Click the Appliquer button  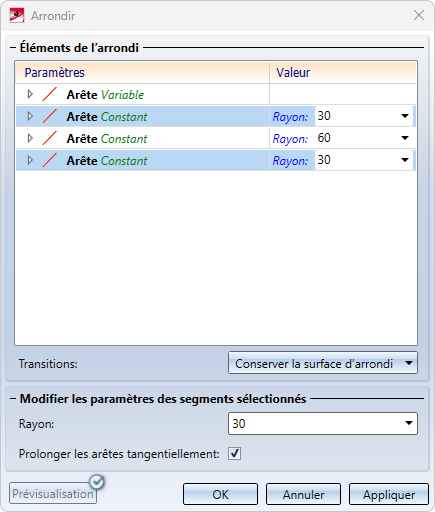tap(389, 494)
